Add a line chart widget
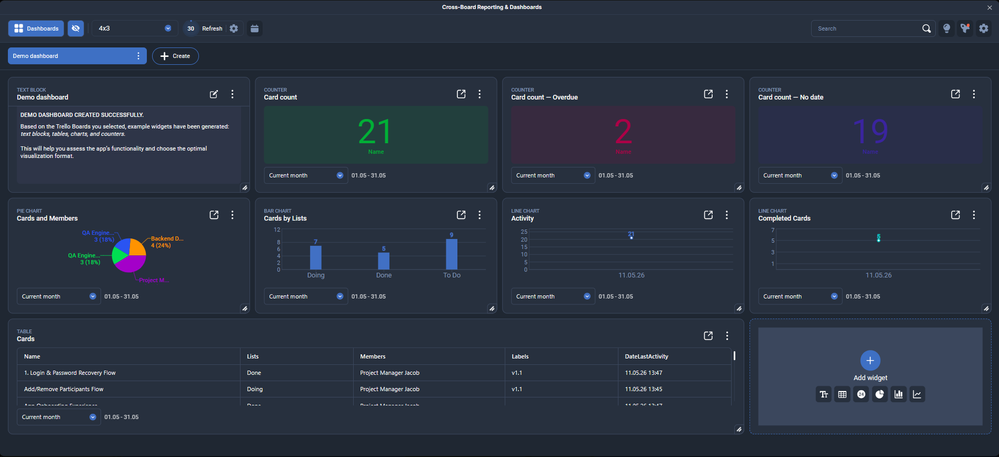The height and width of the screenshot is (457, 999). point(917,395)
